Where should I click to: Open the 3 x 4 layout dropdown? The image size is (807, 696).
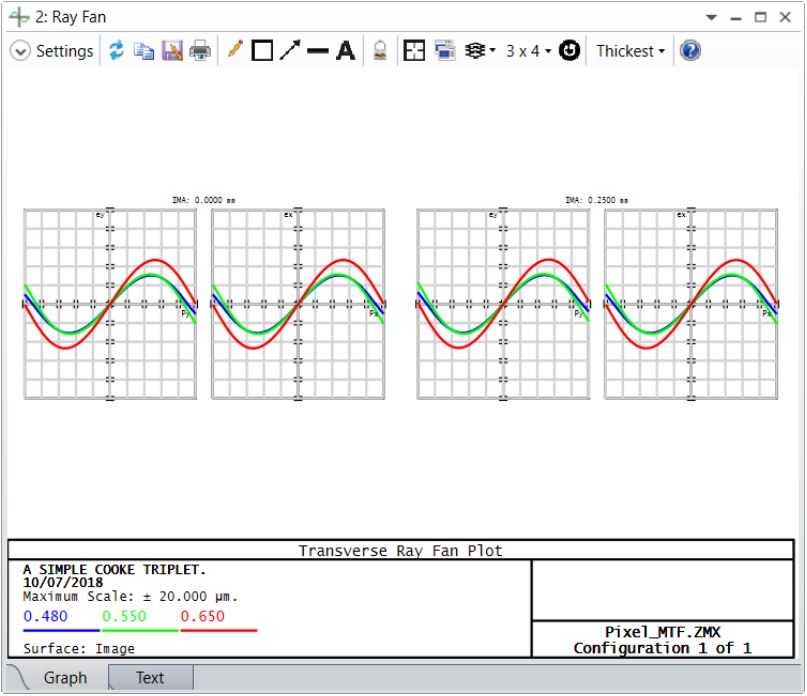tap(529, 51)
